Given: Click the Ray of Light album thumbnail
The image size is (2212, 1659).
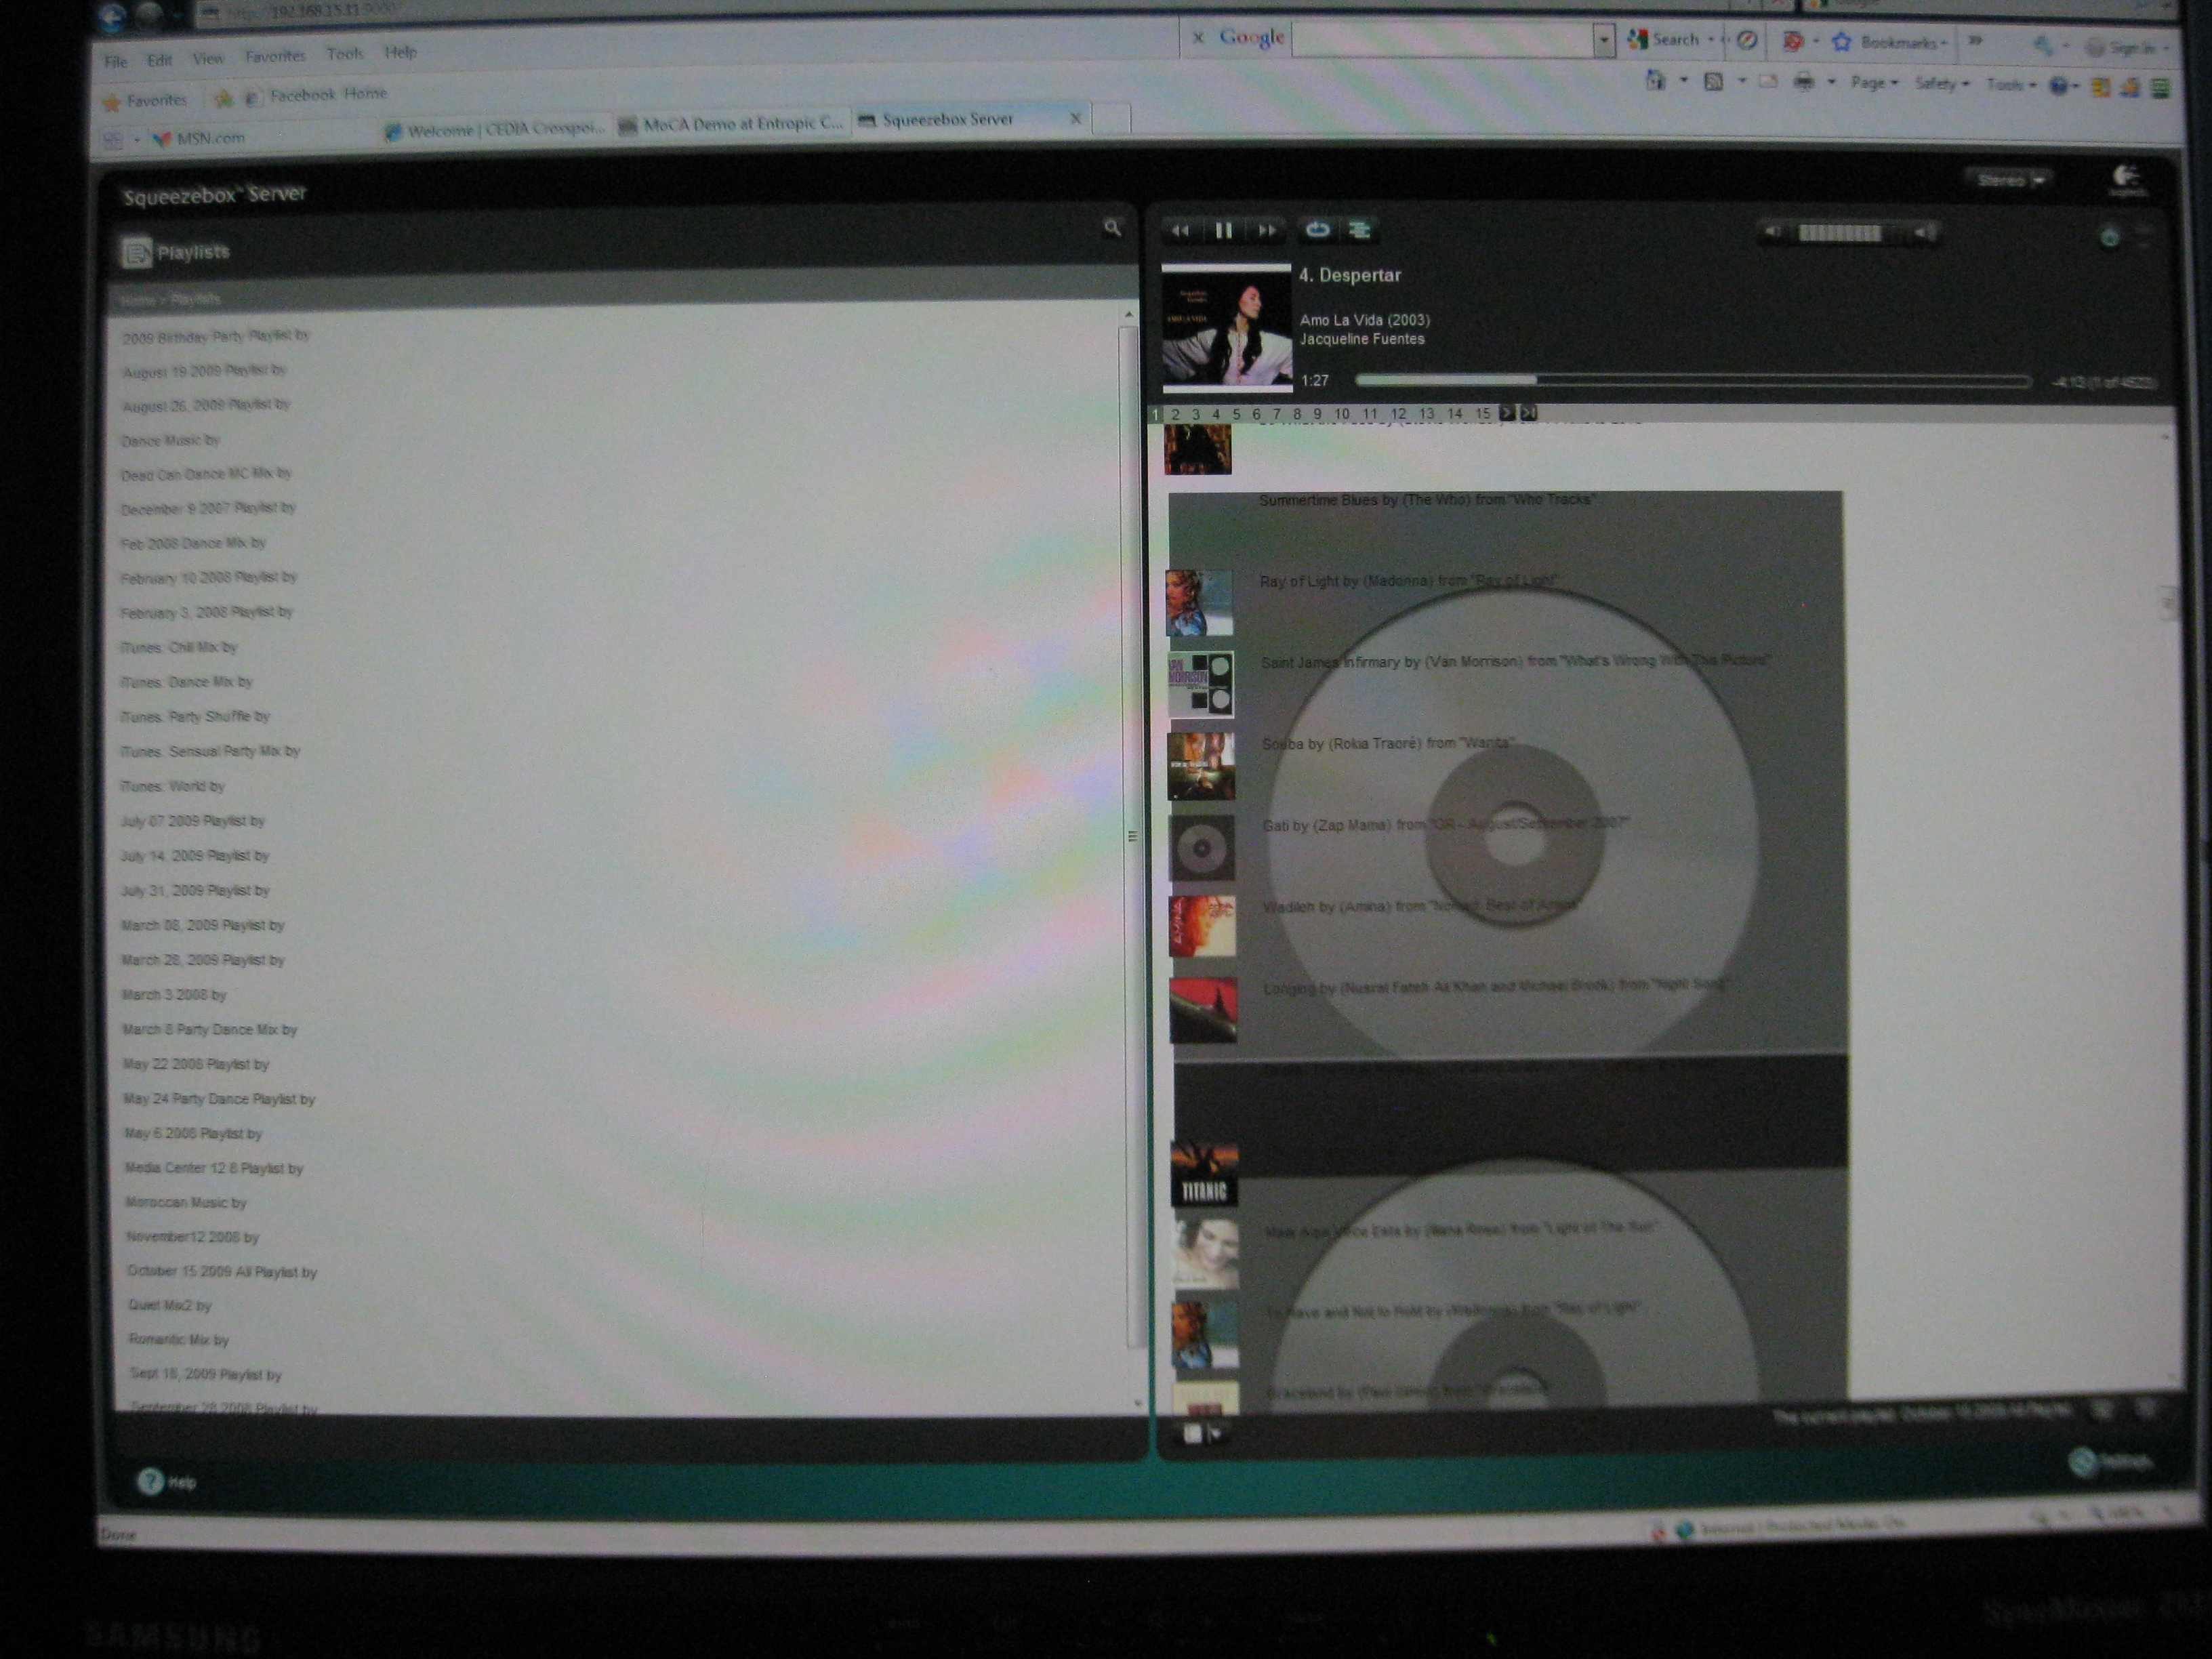Looking at the screenshot, I should (x=1199, y=603).
